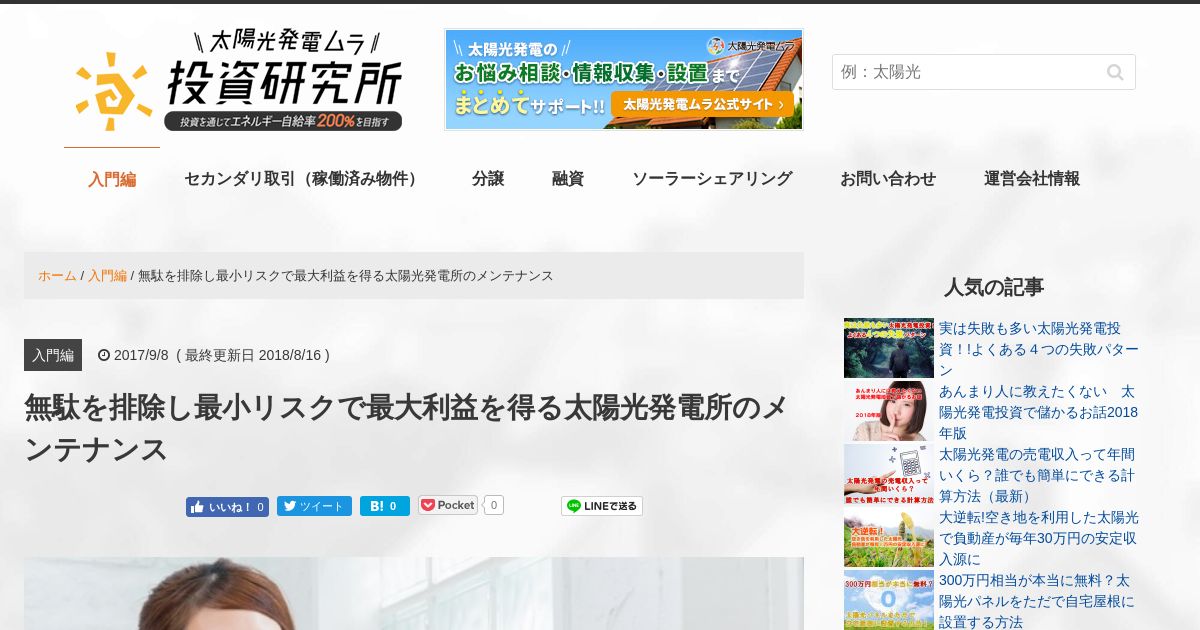Open article 実は失敗も多い太陽光発電投資
The image size is (1200, 630).
(1038, 349)
